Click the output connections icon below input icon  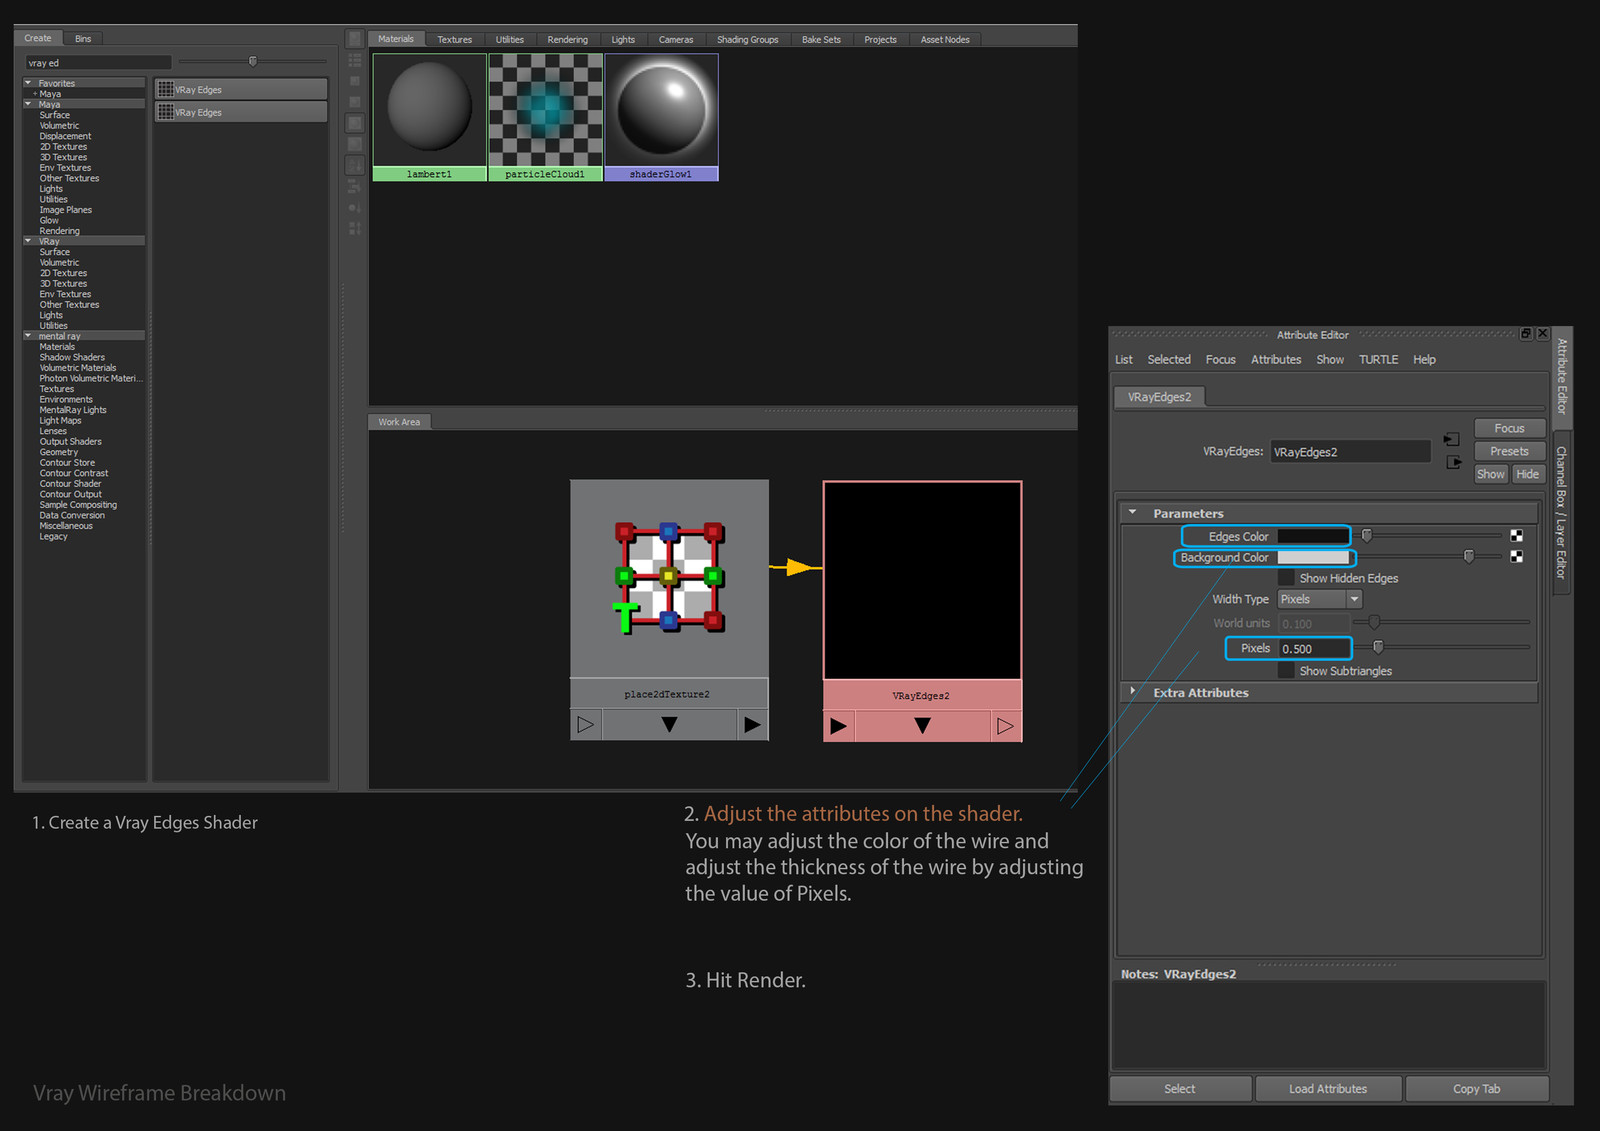click(1453, 462)
